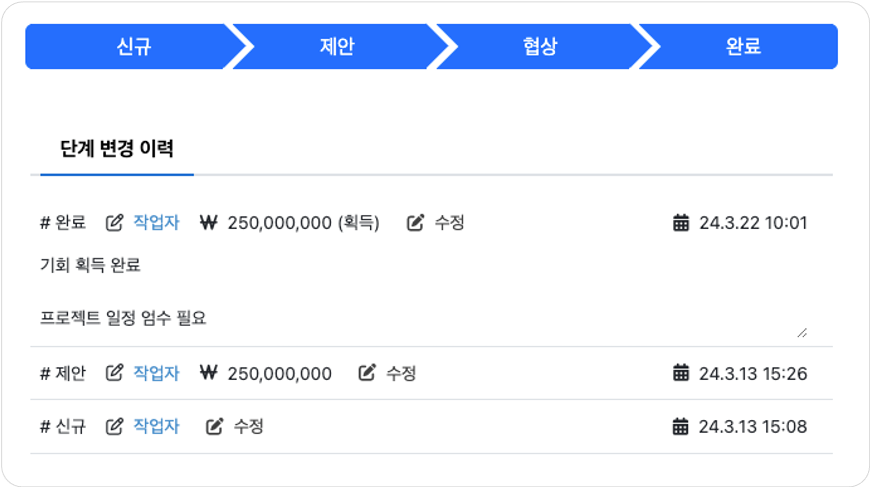Click the edit-worker icon in the 신규 row

[114, 426]
